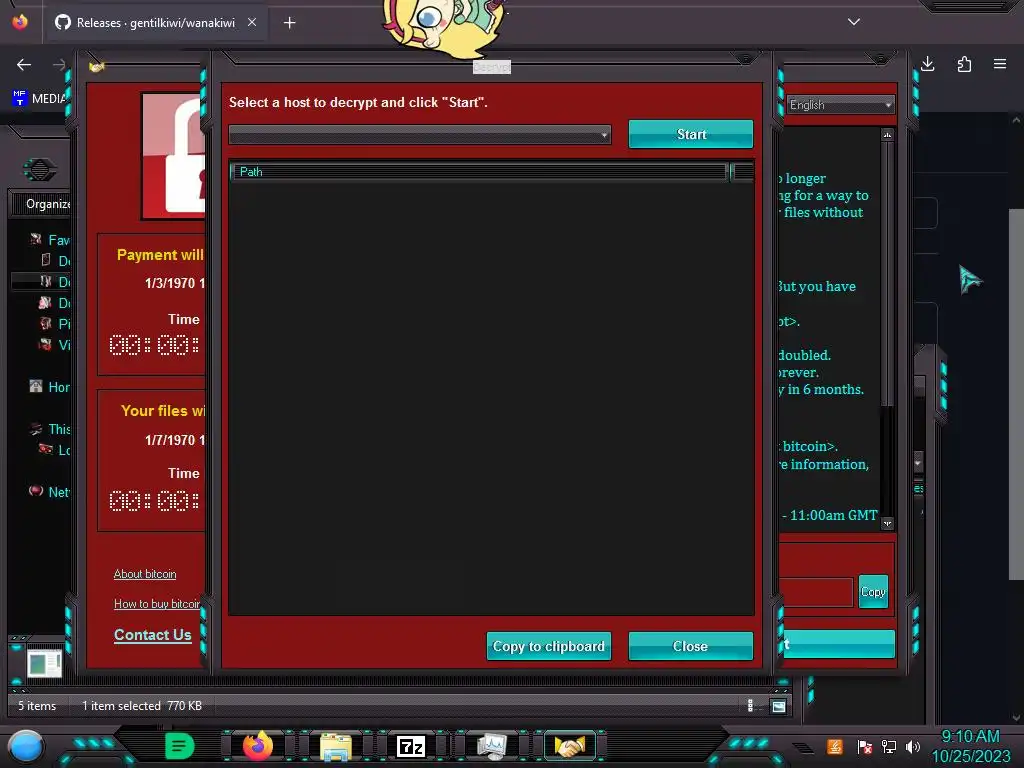Click the MEDIA bookmark icon in the bookmarks bar
Screen dimensions: 1024x768
pyautogui.click(x=20, y=98)
